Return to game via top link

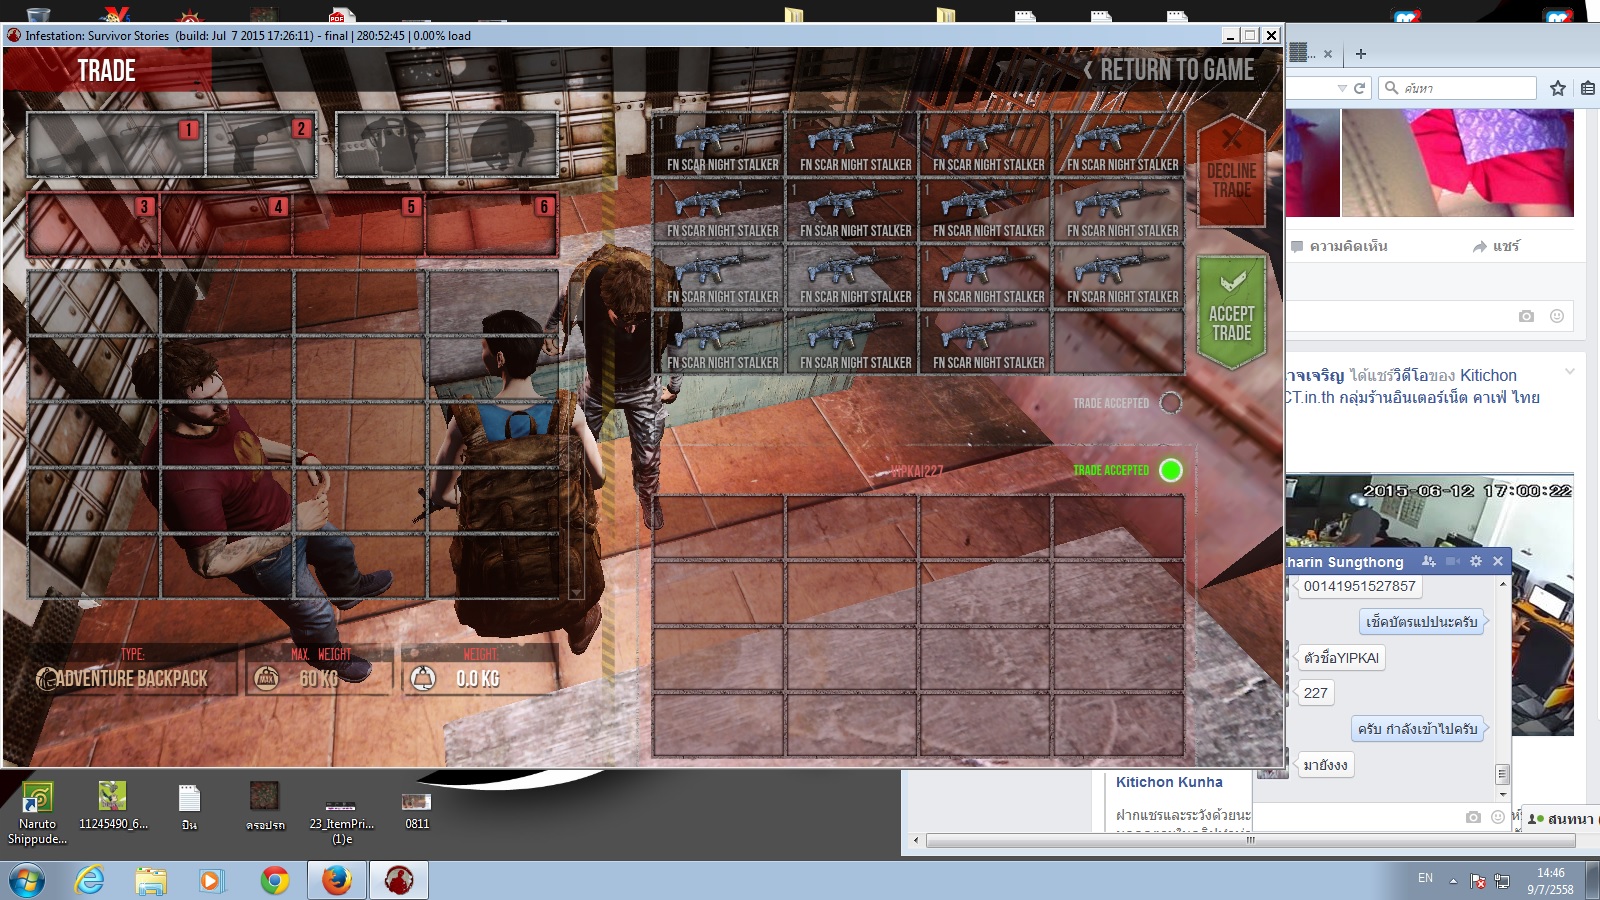click(x=1169, y=70)
